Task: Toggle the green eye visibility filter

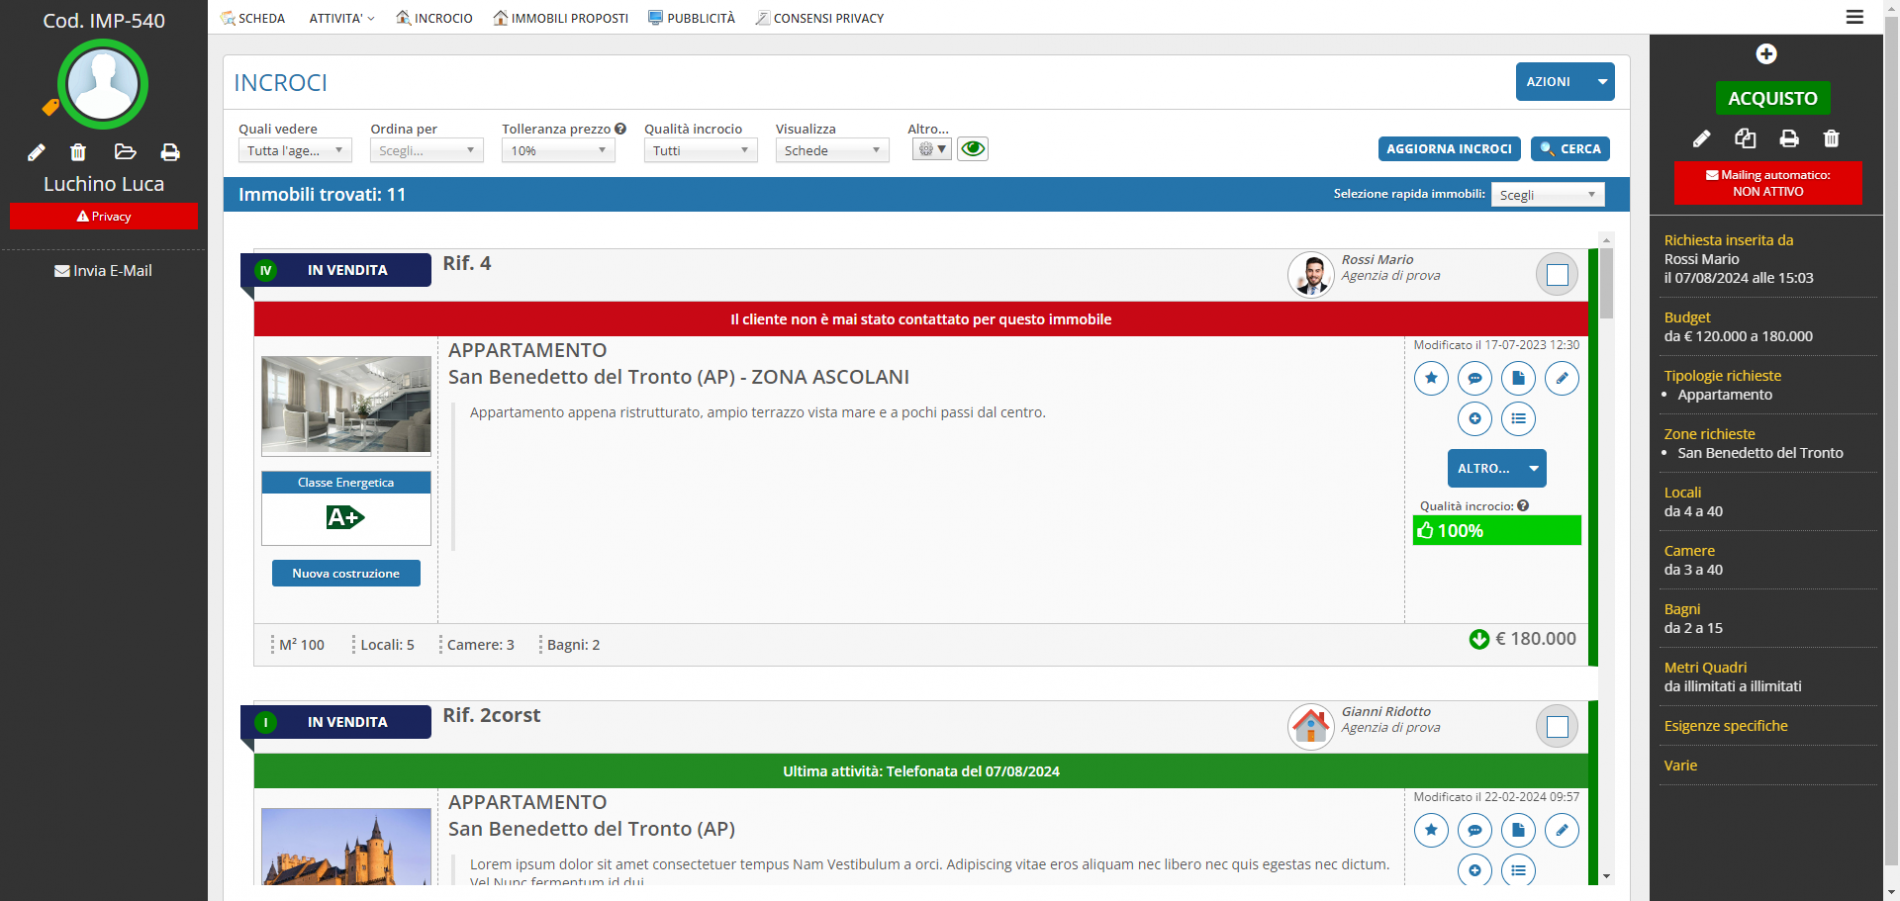Action: click(x=973, y=148)
